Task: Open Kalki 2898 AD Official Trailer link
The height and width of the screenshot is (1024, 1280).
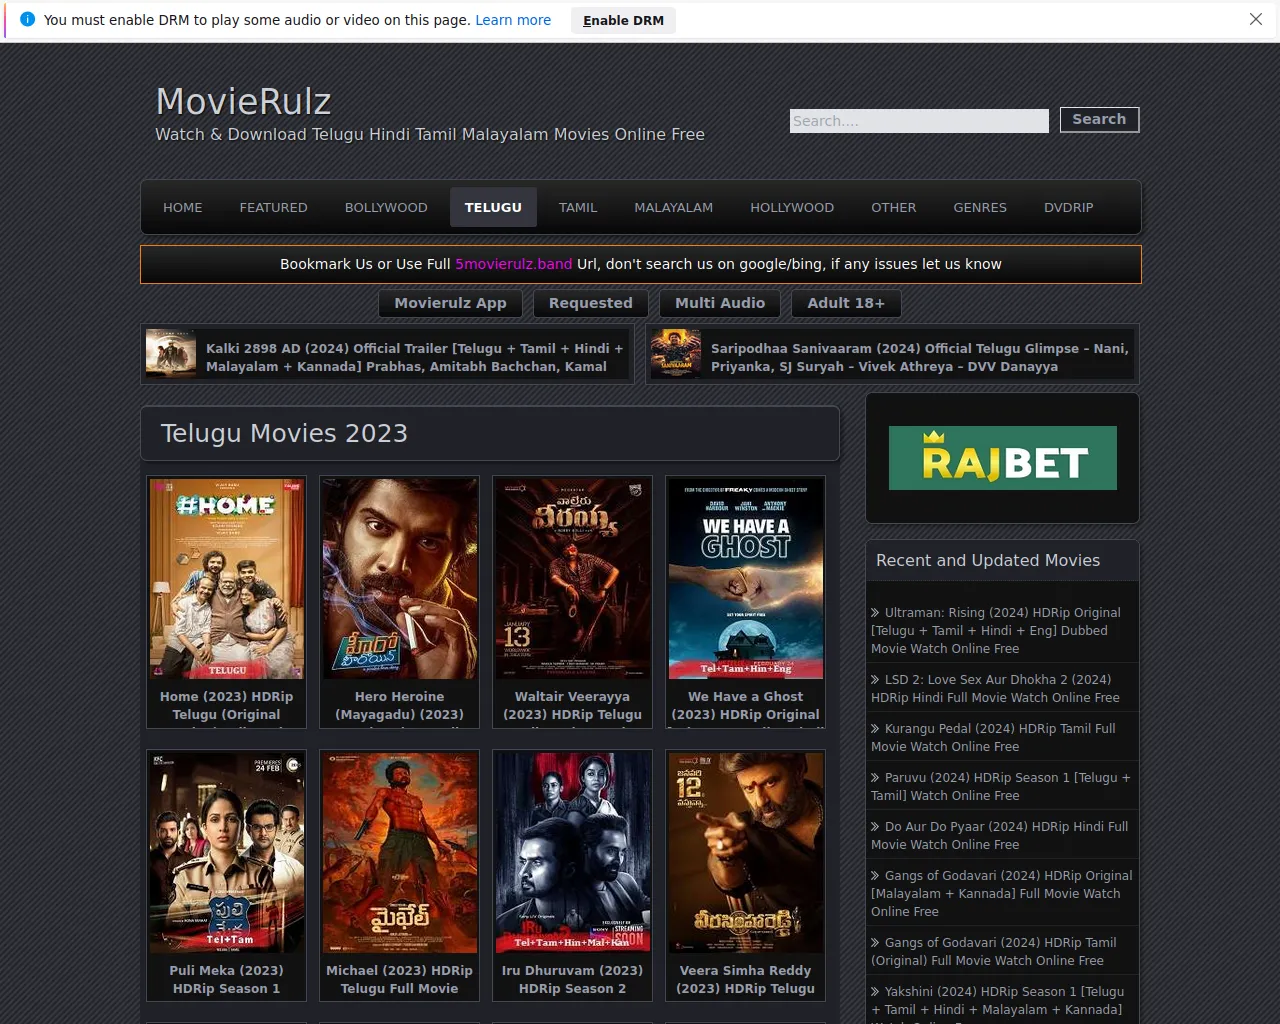Action: click(x=415, y=357)
